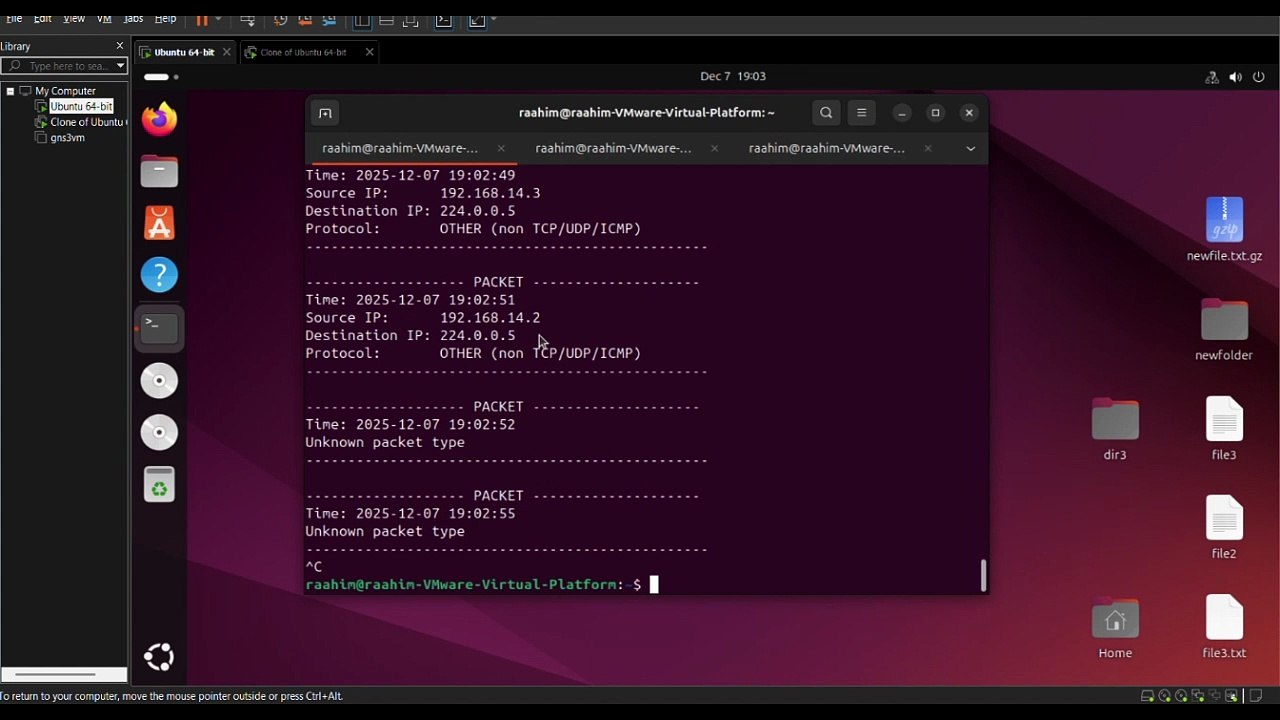Open the newfolder desktop folder
Screen dimensions: 1280x720
click(x=1224, y=329)
